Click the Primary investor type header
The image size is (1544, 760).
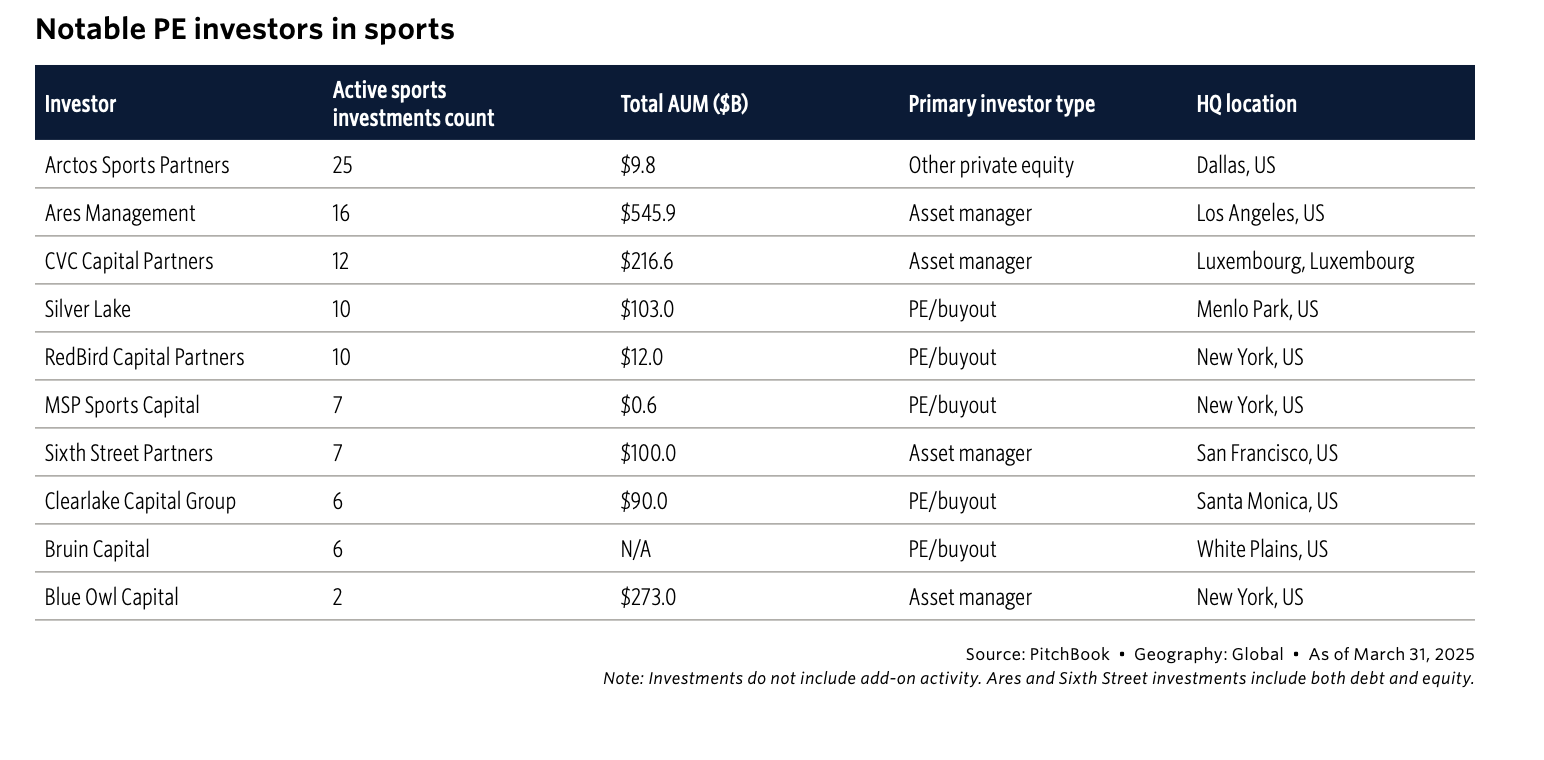tap(1001, 104)
